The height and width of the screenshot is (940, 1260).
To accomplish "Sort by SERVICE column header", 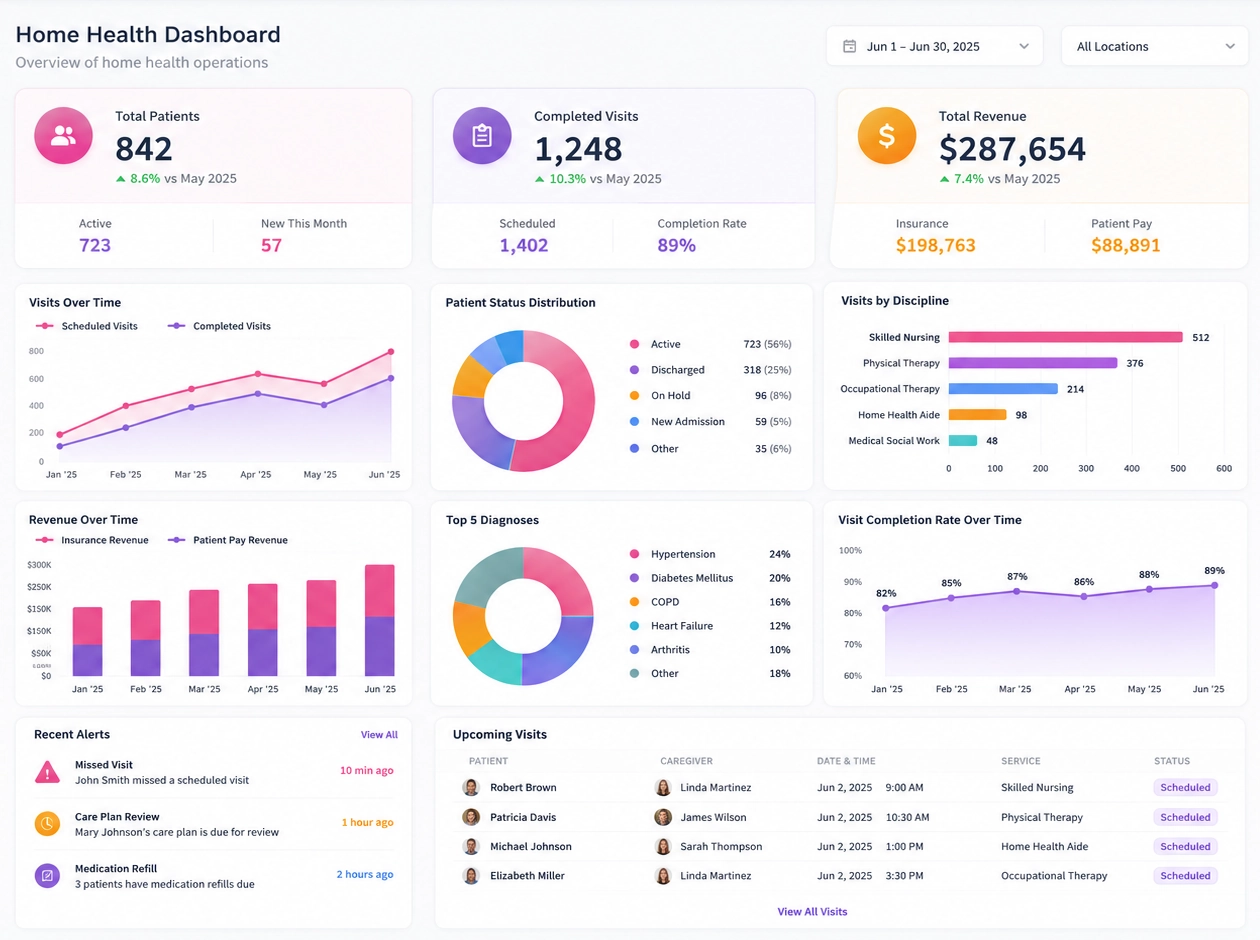I will pos(1021,761).
